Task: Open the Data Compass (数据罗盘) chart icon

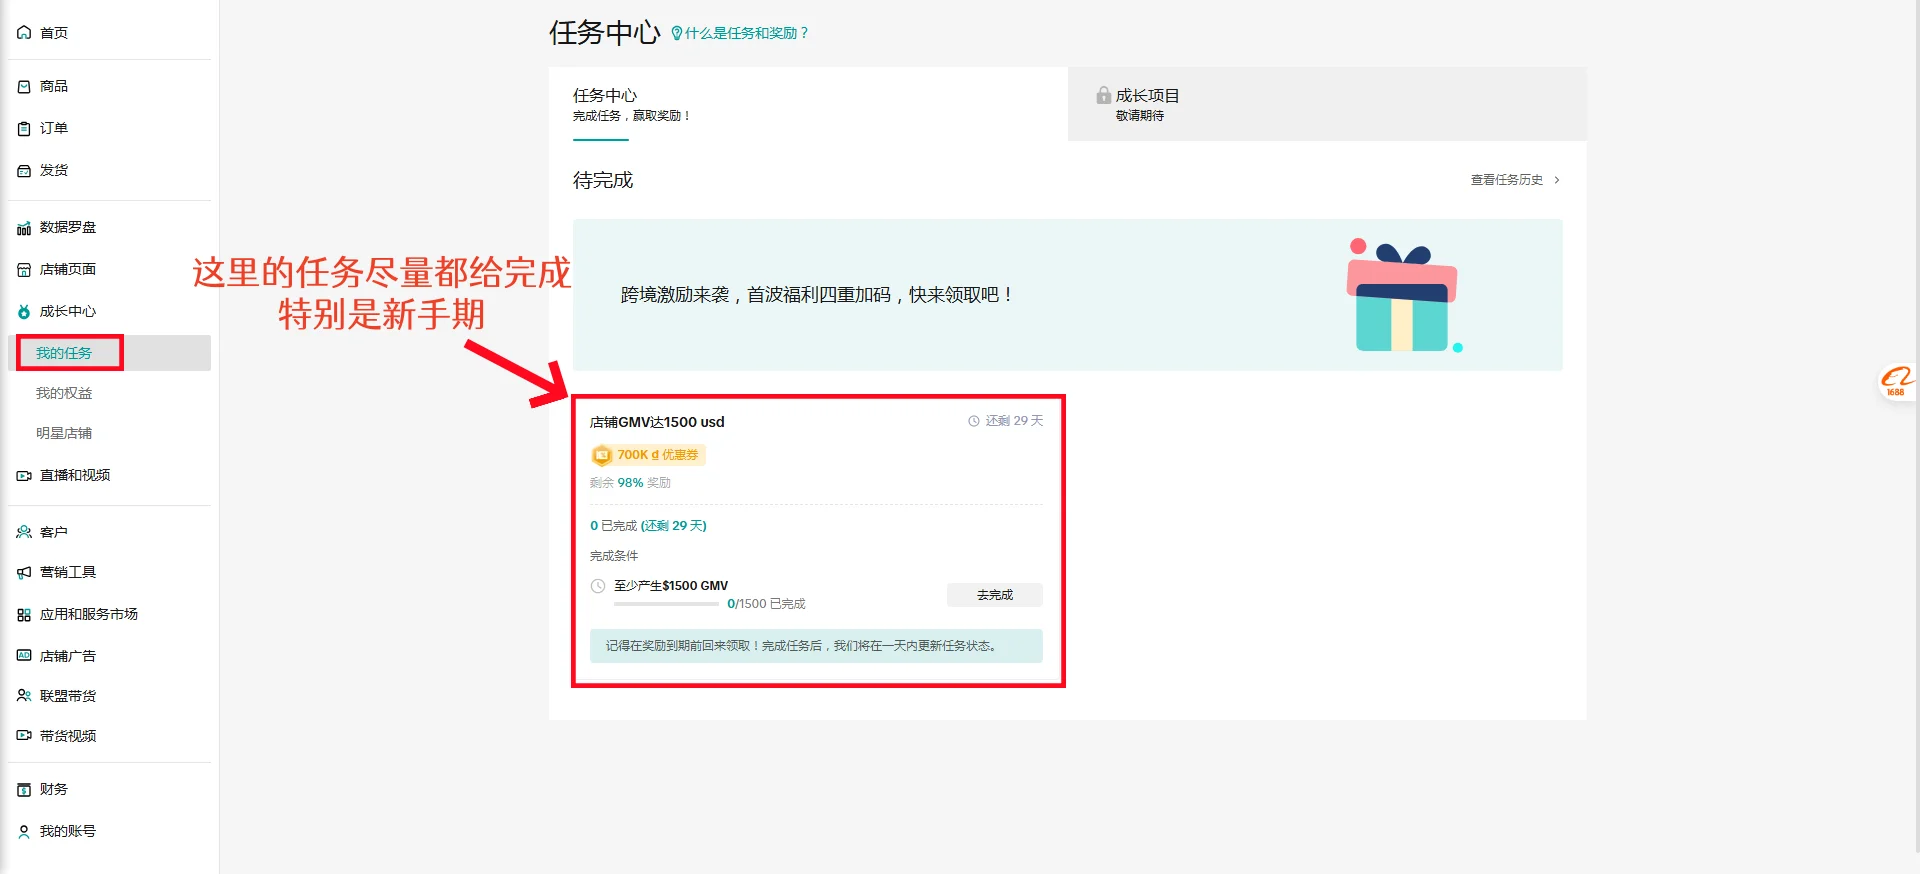Action: click(24, 228)
